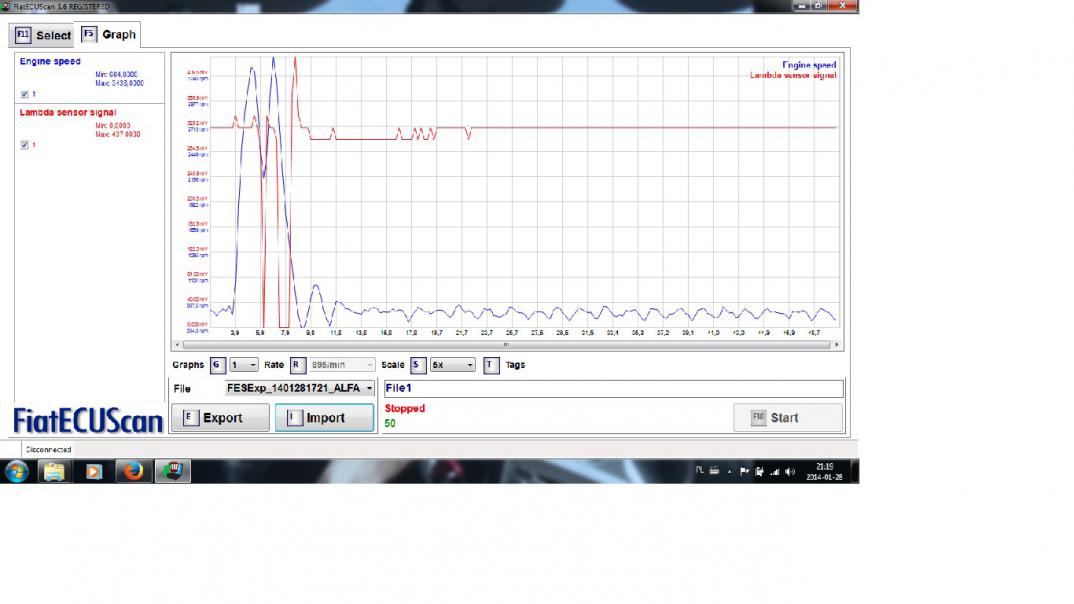Uncheck the Engine speed series checkbox

25,95
